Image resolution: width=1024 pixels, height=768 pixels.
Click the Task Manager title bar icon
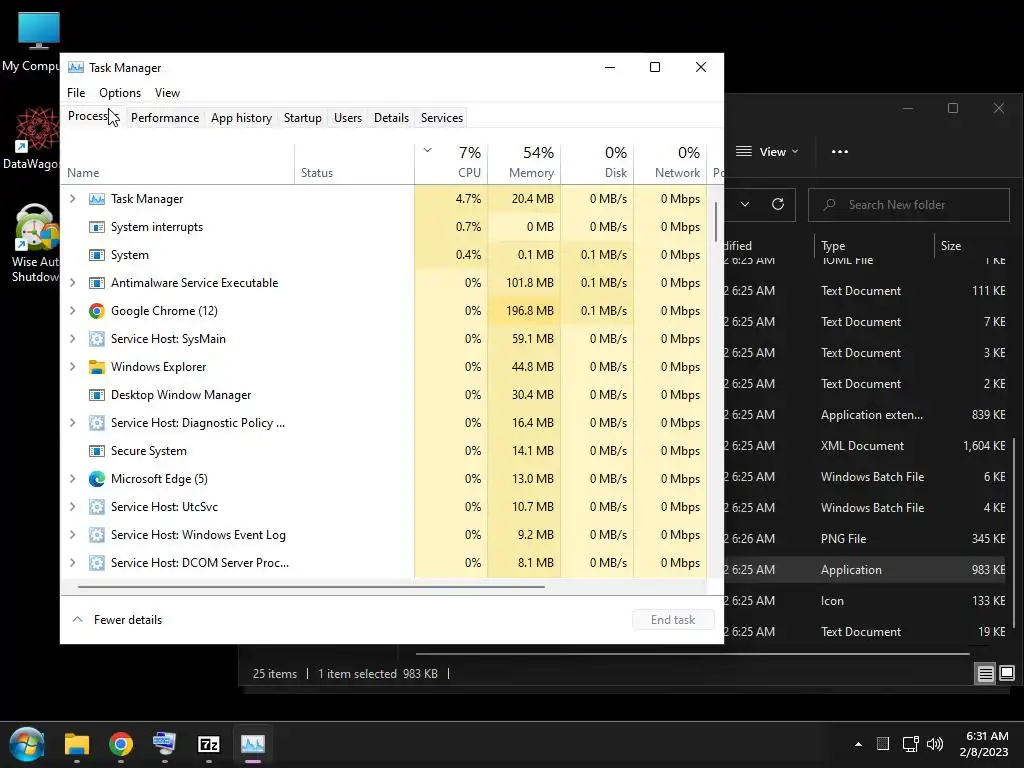click(76, 67)
